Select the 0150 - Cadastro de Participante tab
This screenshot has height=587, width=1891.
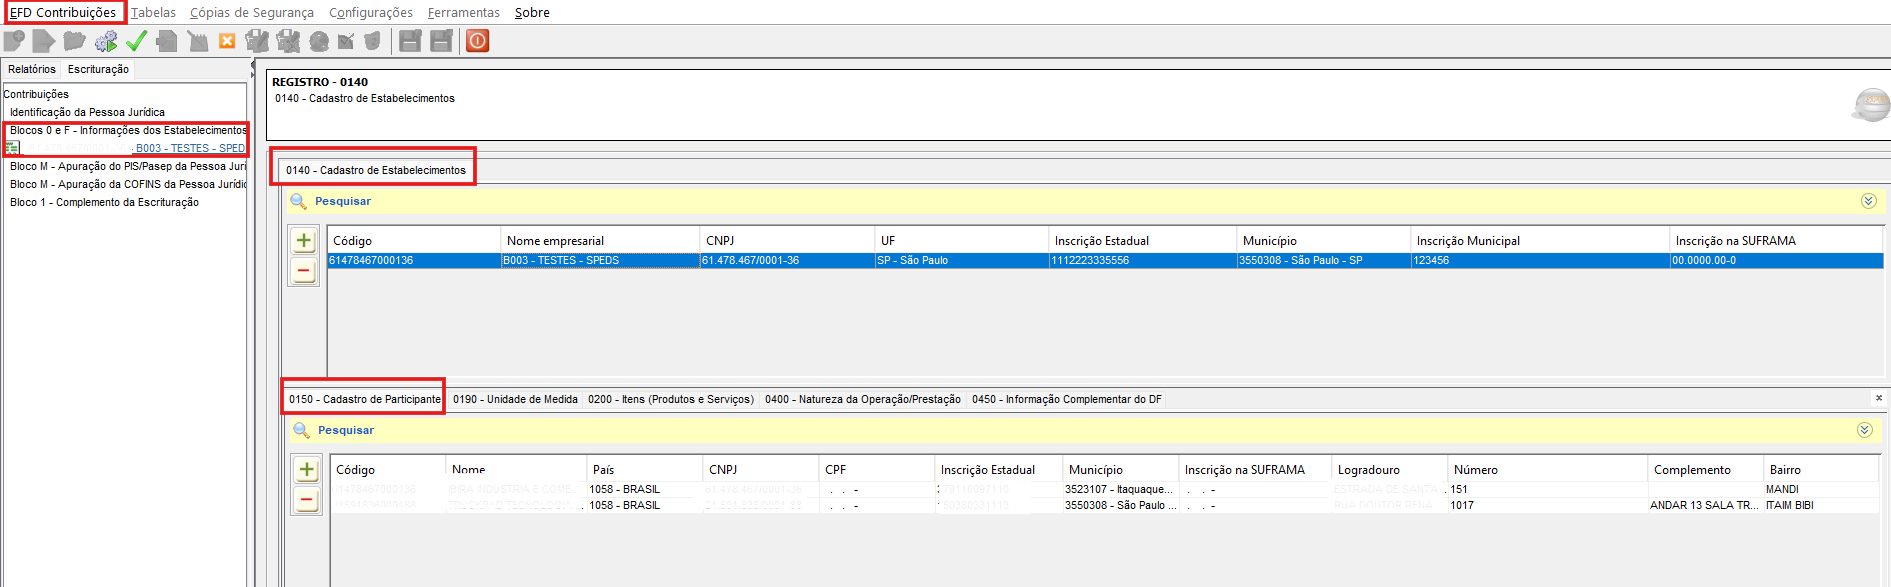click(x=365, y=399)
